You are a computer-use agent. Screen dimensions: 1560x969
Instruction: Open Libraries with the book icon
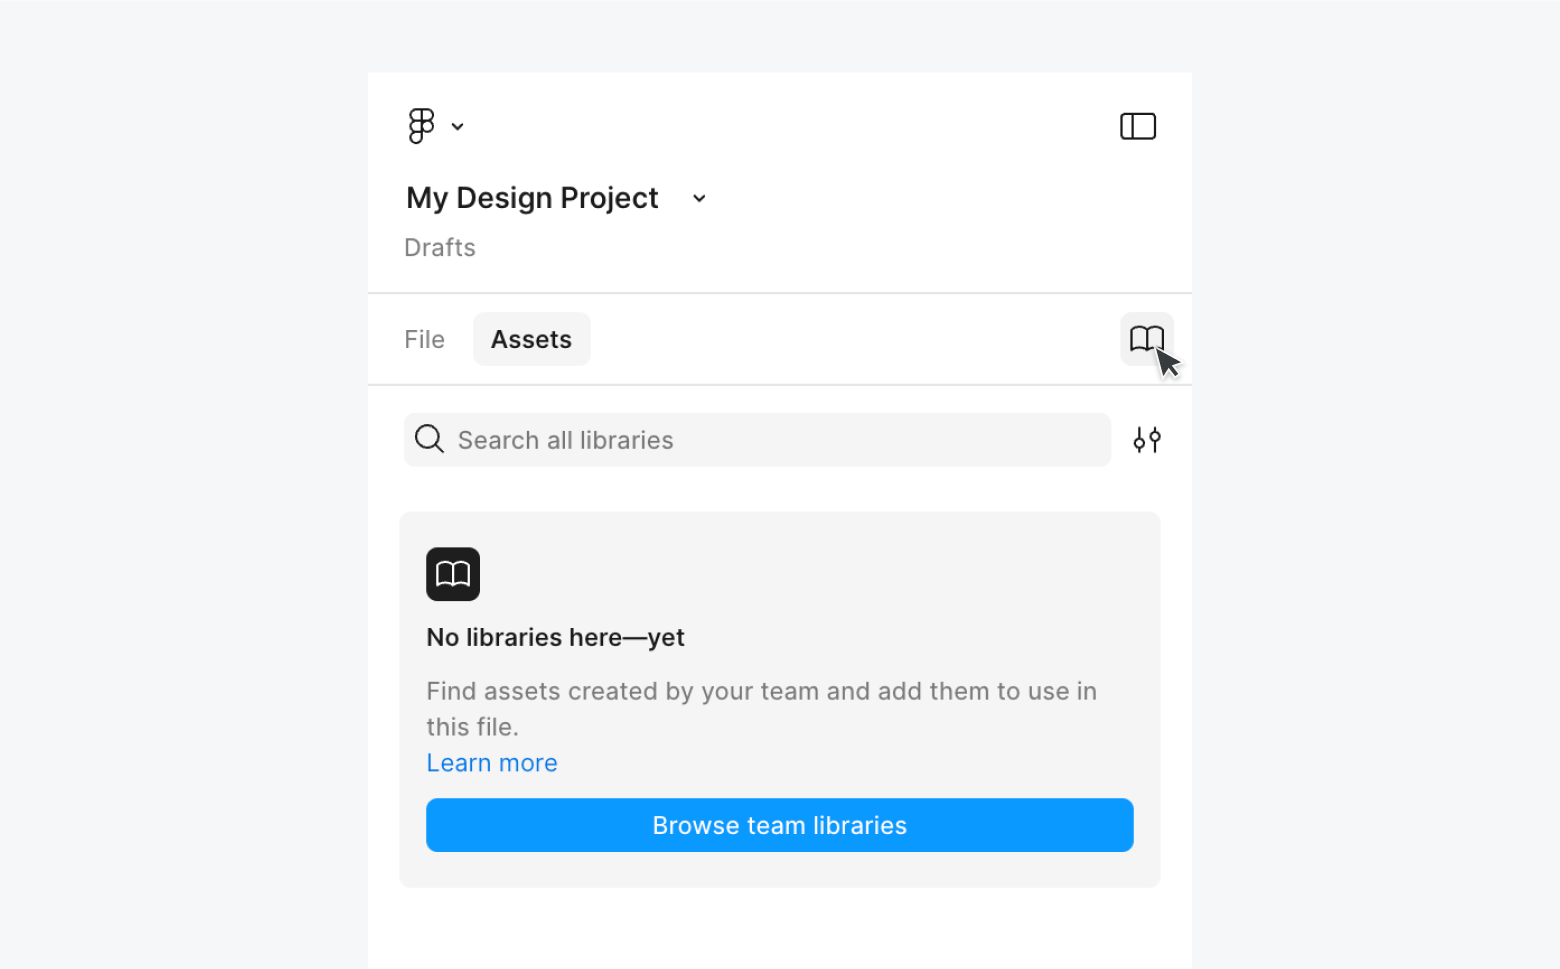click(1146, 339)
